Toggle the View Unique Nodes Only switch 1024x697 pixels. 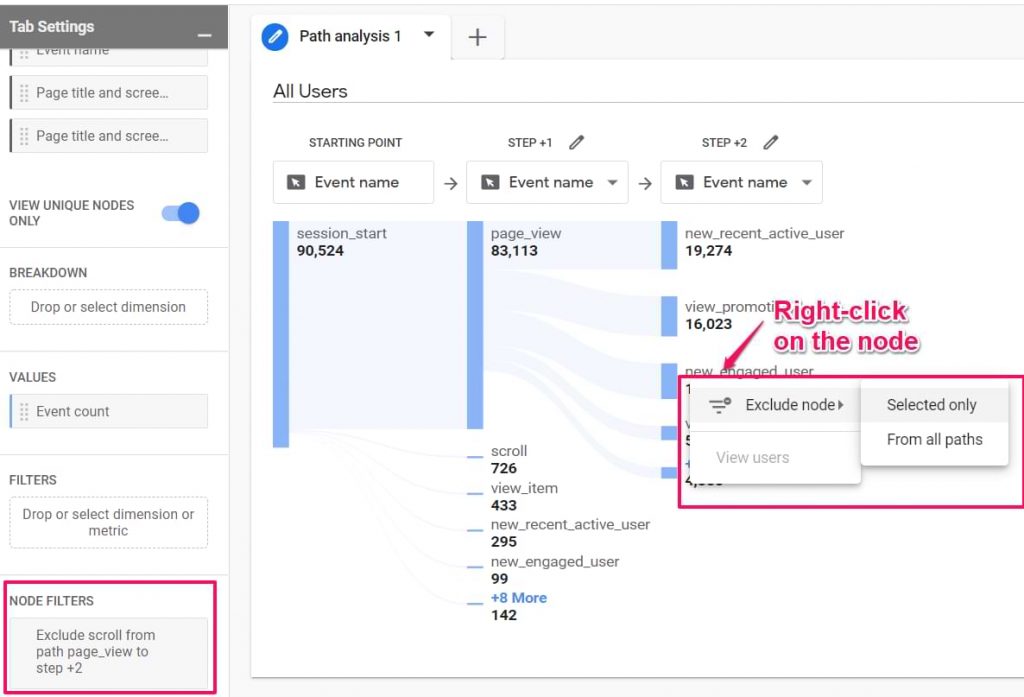[178, 212]
